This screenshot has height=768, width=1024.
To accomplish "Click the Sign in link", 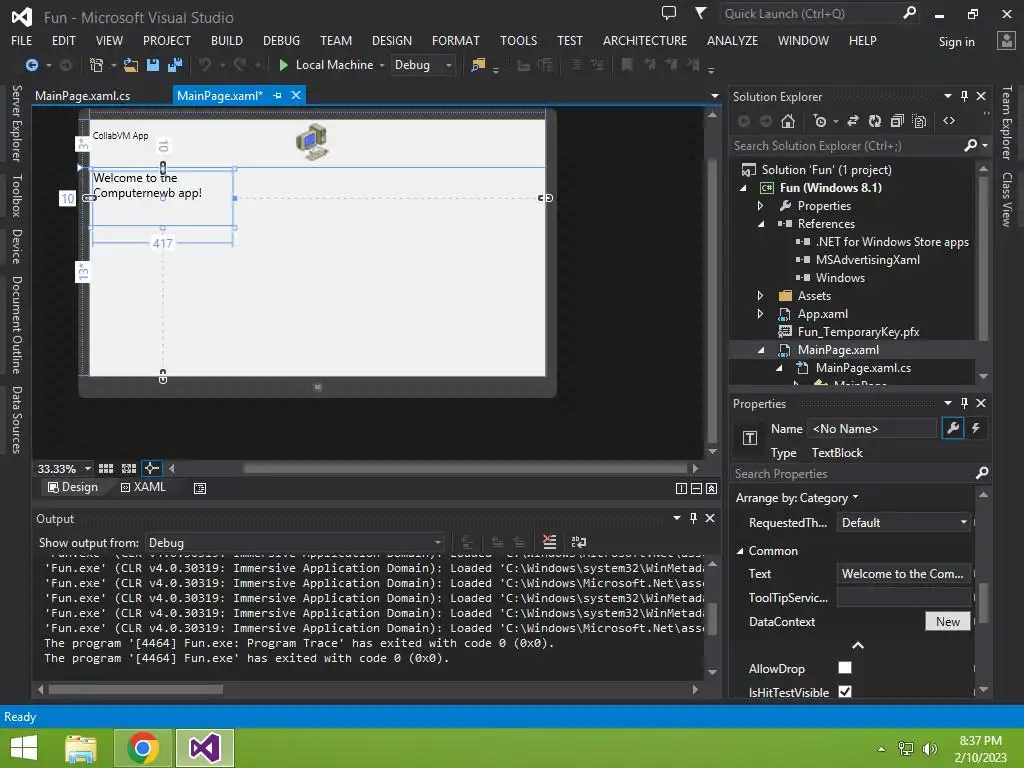I will pyautogui.click(x=956, y=42).
